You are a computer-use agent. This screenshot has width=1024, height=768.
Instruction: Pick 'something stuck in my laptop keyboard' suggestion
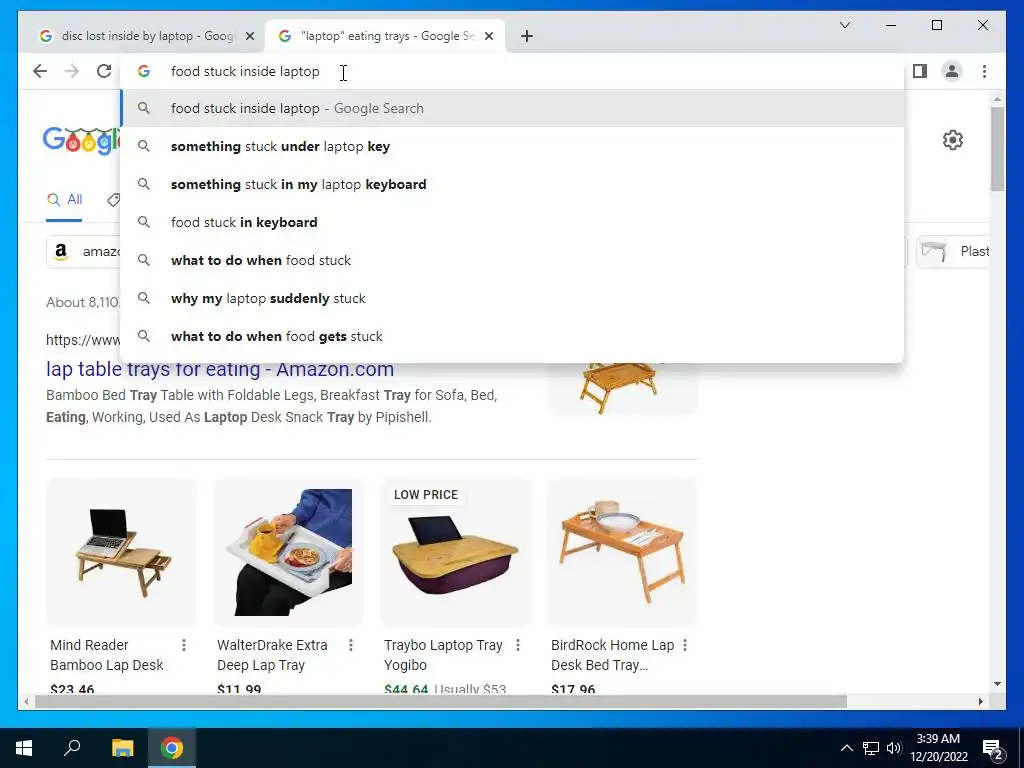click(x=513, y=184)
